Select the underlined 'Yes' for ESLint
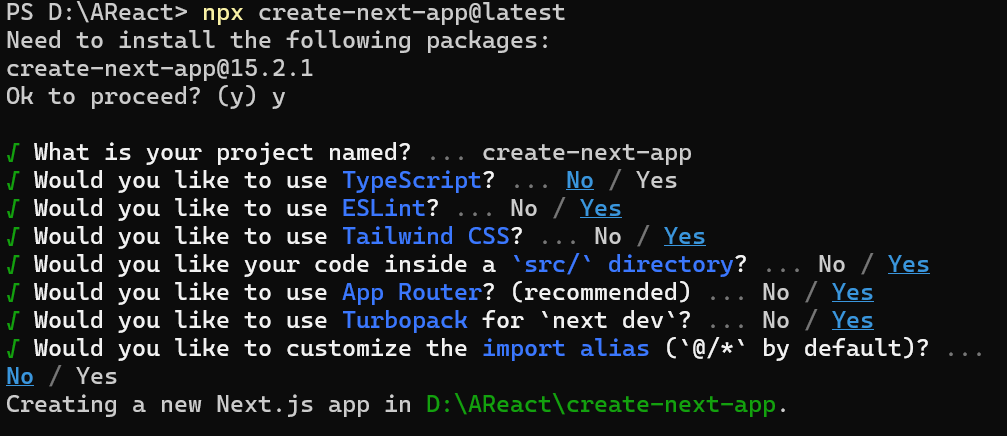Screen dimensions: 1007x436 point(601,209)
